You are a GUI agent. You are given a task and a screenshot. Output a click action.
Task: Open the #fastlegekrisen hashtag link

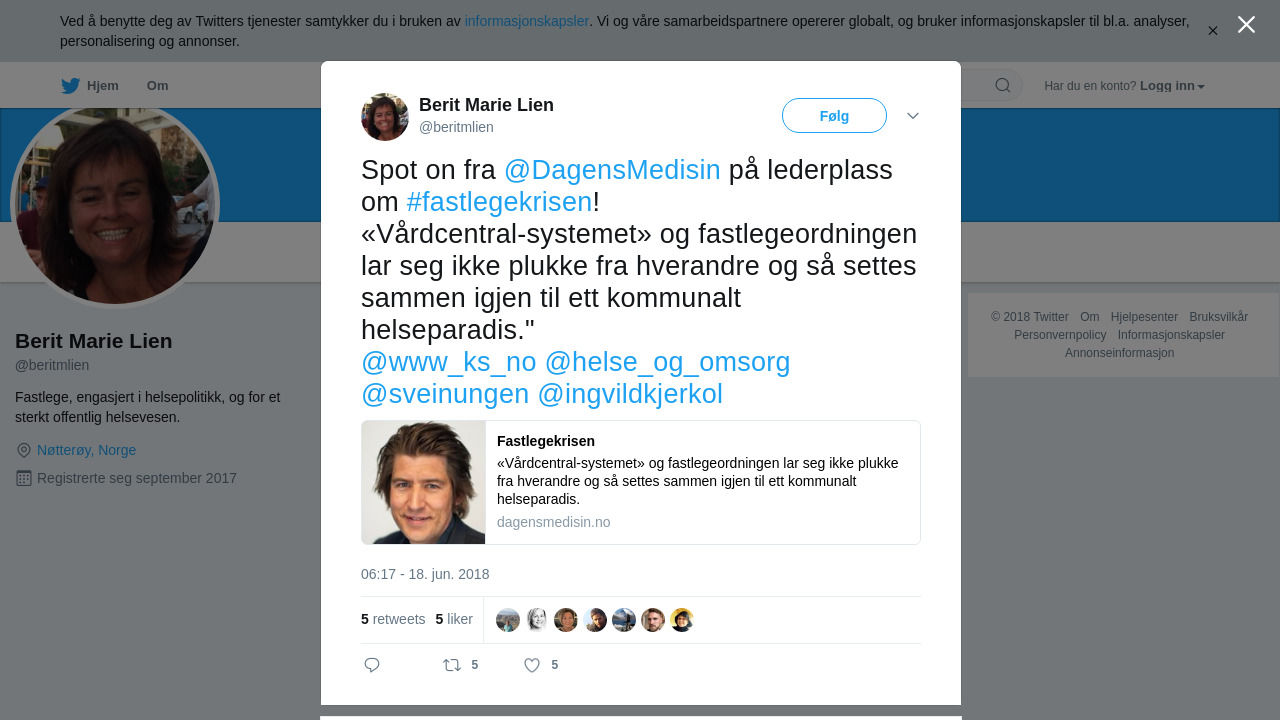pyautogui.click(x=500, y=202)
